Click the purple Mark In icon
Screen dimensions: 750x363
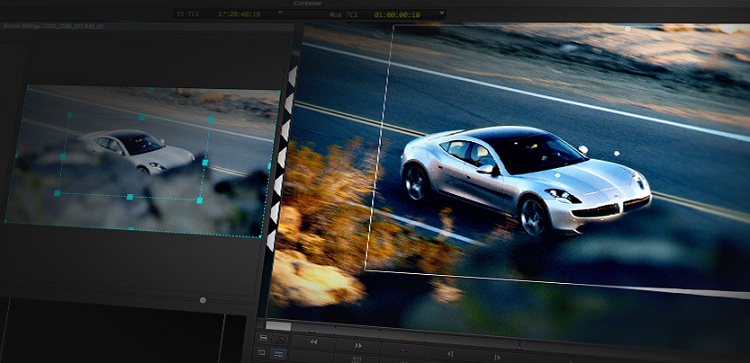pyautogui.click(x=404, y=350)
